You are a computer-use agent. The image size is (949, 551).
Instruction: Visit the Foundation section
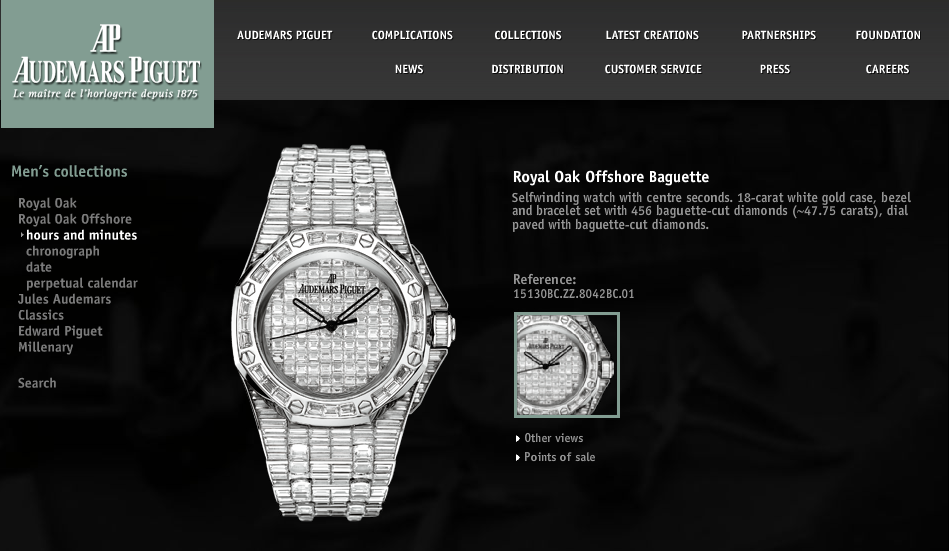click(x=888, y=35)
